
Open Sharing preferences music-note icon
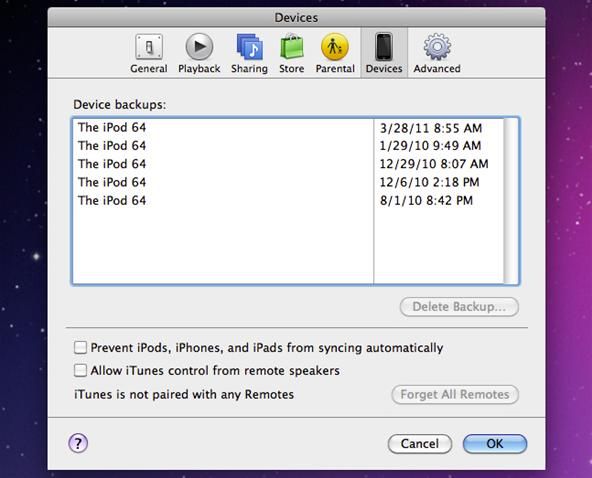tap(249, 47)
